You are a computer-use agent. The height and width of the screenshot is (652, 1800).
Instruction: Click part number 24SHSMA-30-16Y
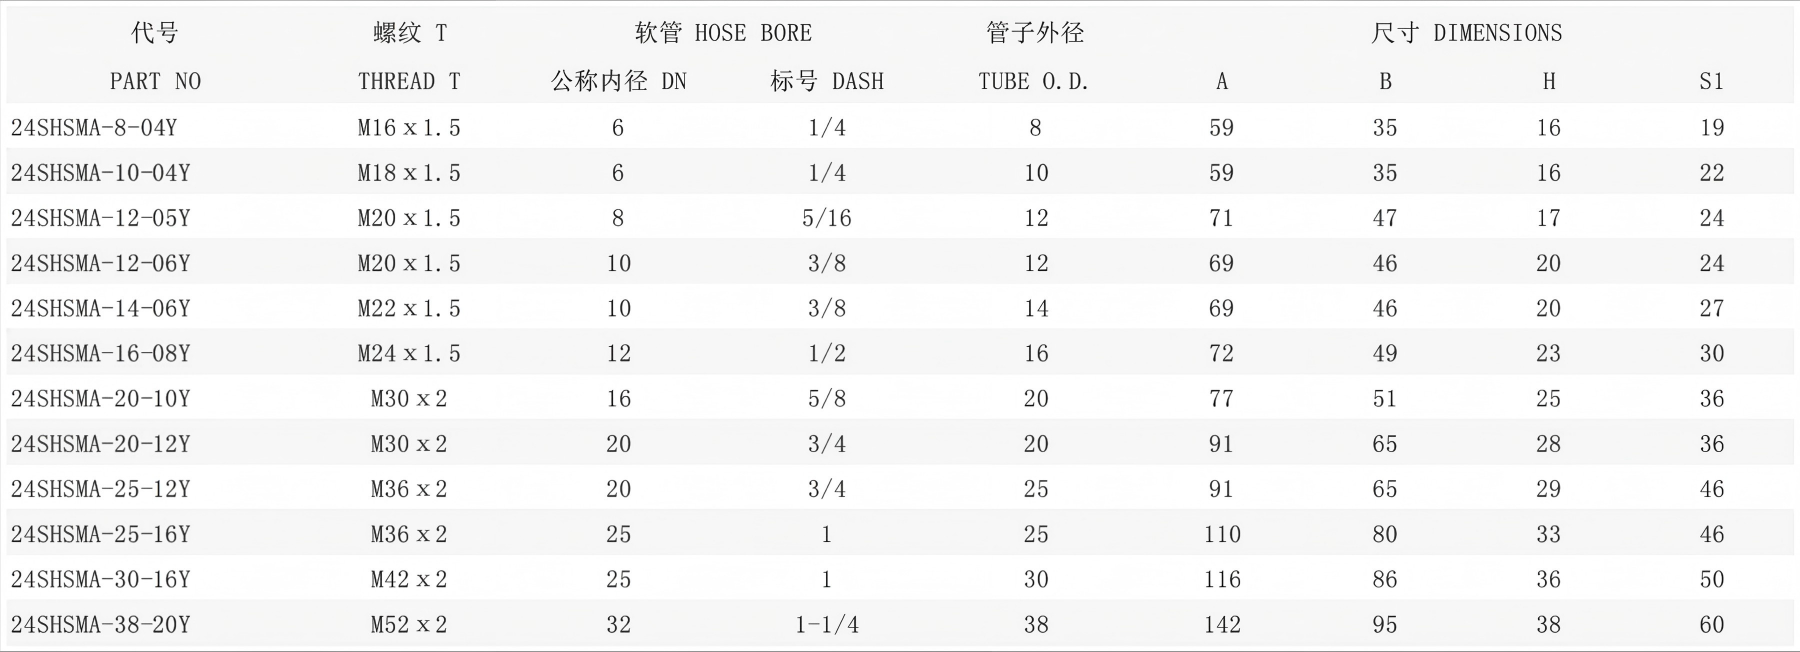pos(100,580)
